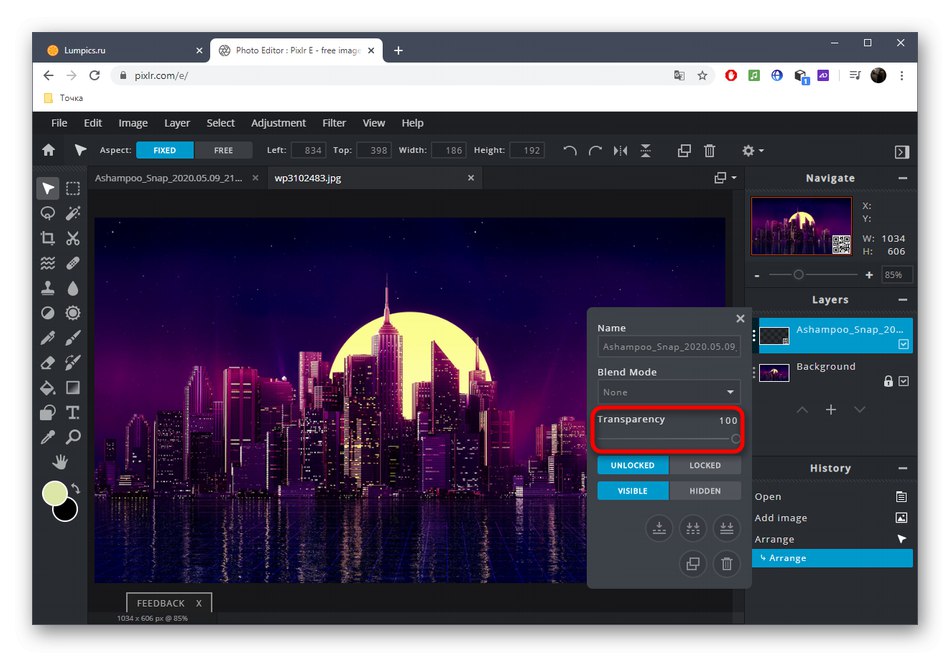
Task: Select the Heal bandage tool
Action: (x=73, y=263)
